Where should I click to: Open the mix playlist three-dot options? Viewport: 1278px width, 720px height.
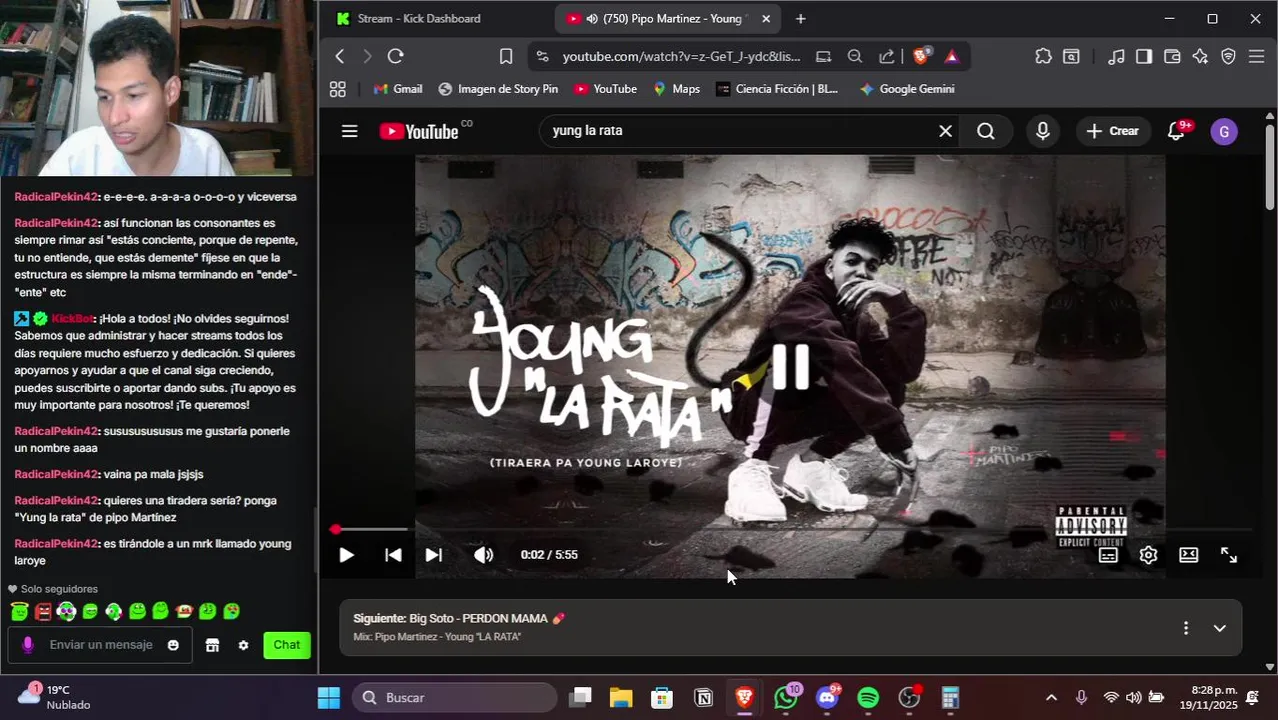(1186, 628)
